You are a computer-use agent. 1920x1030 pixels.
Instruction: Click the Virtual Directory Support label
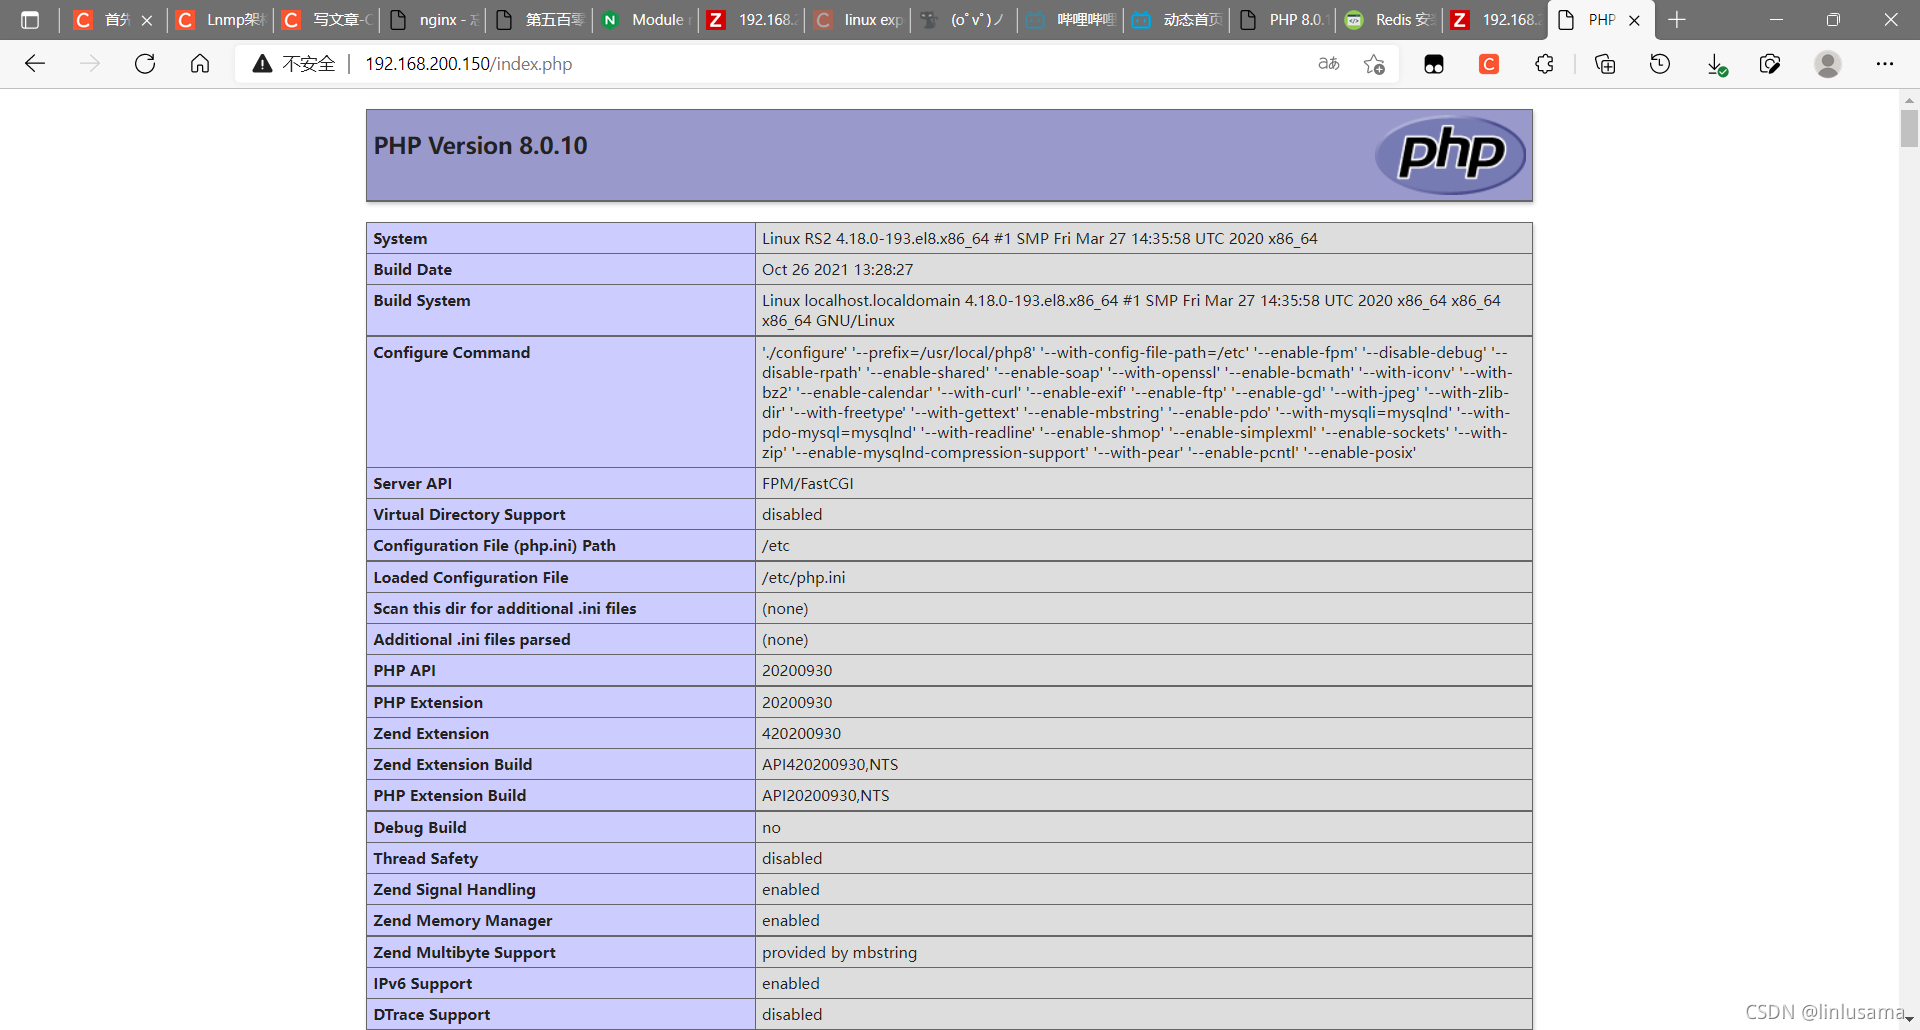click(469, 515)
